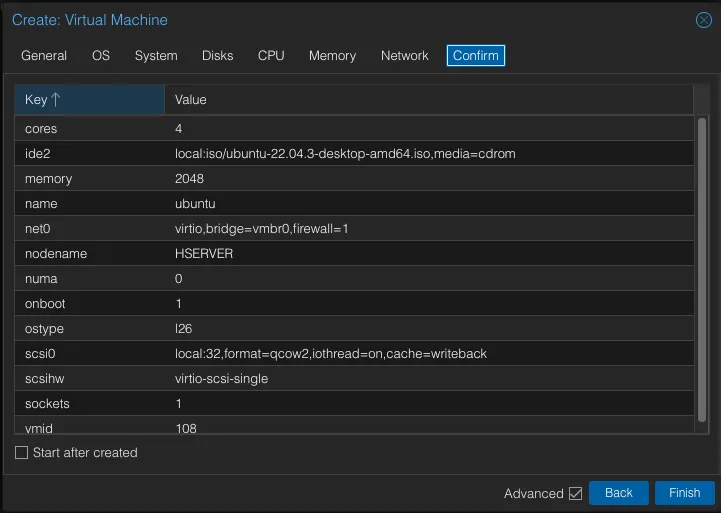Viewport: 721px width, 513px height.
Task: Switch to the General tab
Action: tap(44, 56)
